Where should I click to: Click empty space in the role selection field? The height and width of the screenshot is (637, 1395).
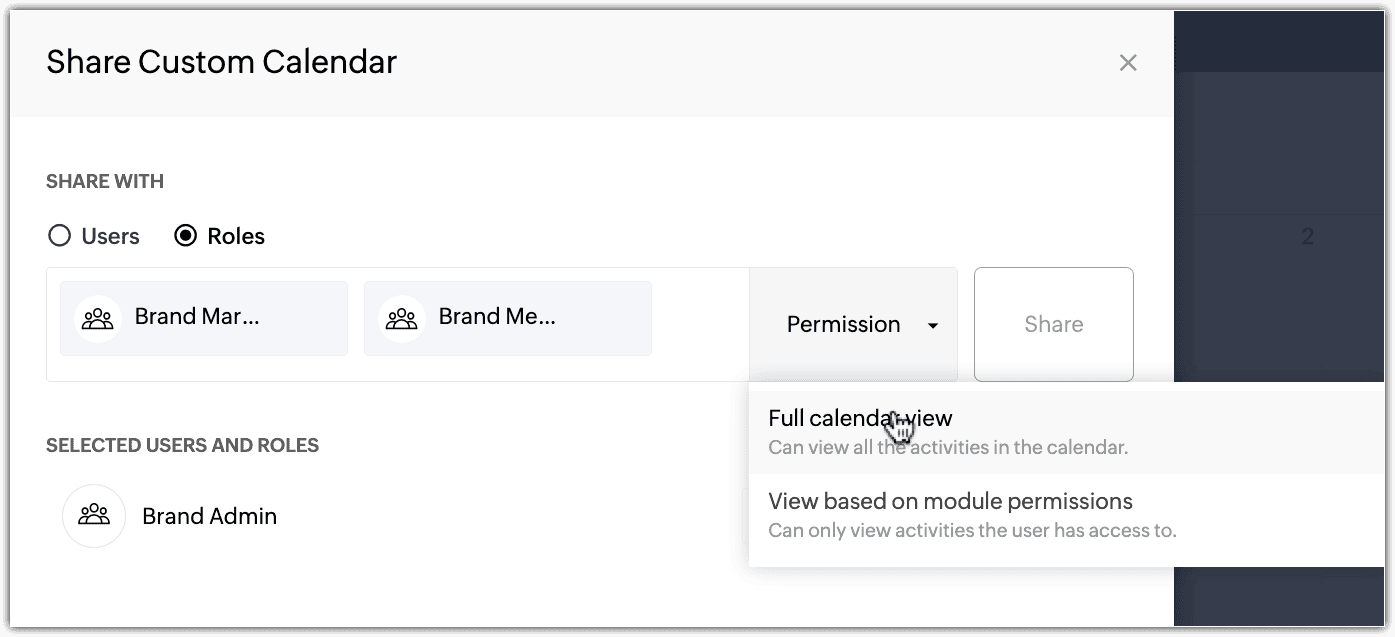point(700,324)
